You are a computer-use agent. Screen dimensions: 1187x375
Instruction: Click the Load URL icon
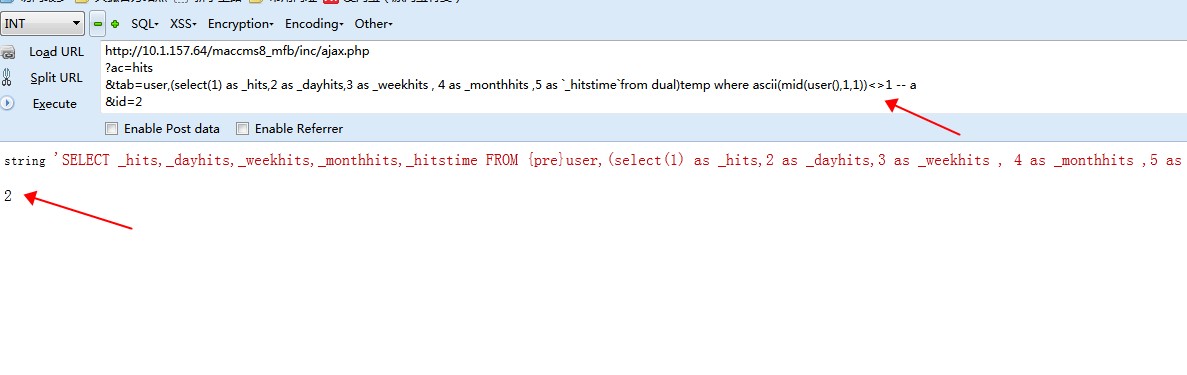(8, 52)
